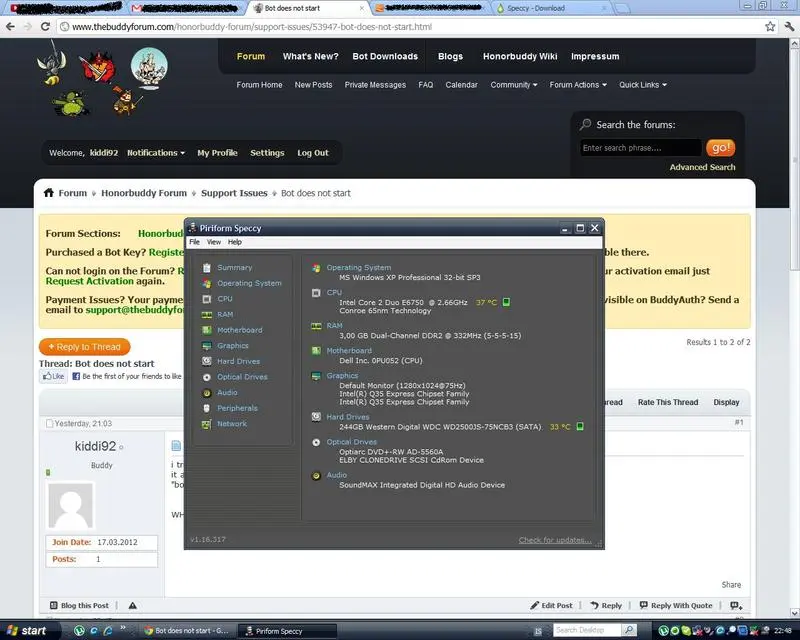This screenshot has height=640, width=800.
Task: Click the search magnifier icon in taskbar desktop search
Action: click(x=629, y=630)
